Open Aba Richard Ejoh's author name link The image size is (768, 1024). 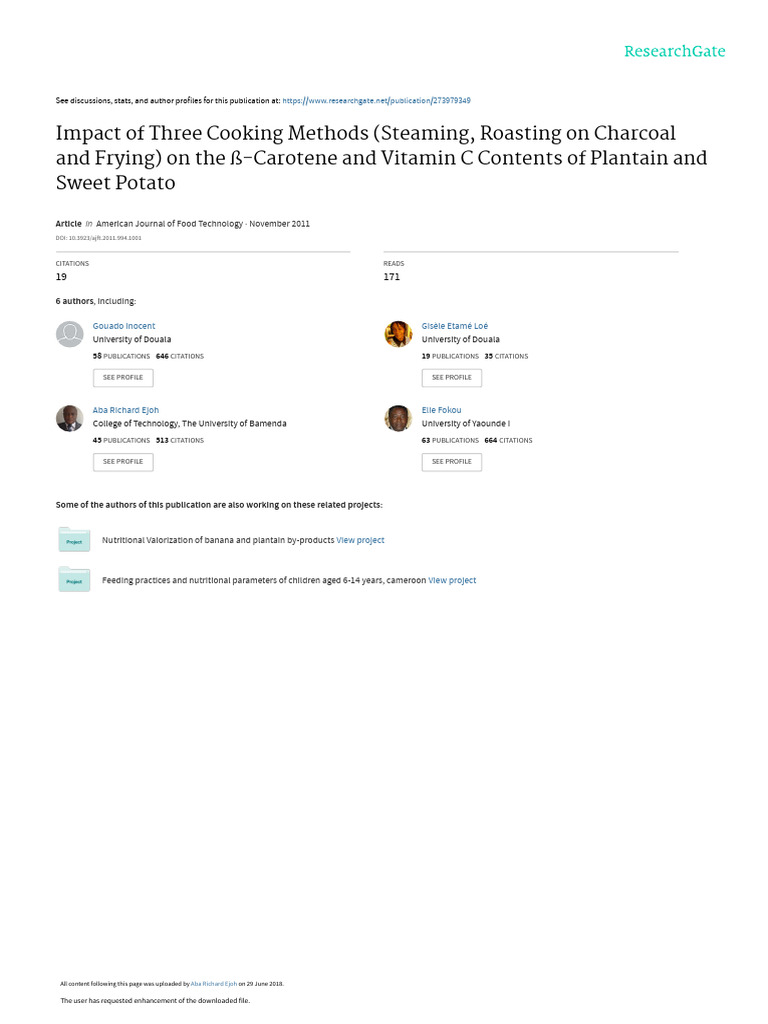pyautogui.click(x=126, y=410)
